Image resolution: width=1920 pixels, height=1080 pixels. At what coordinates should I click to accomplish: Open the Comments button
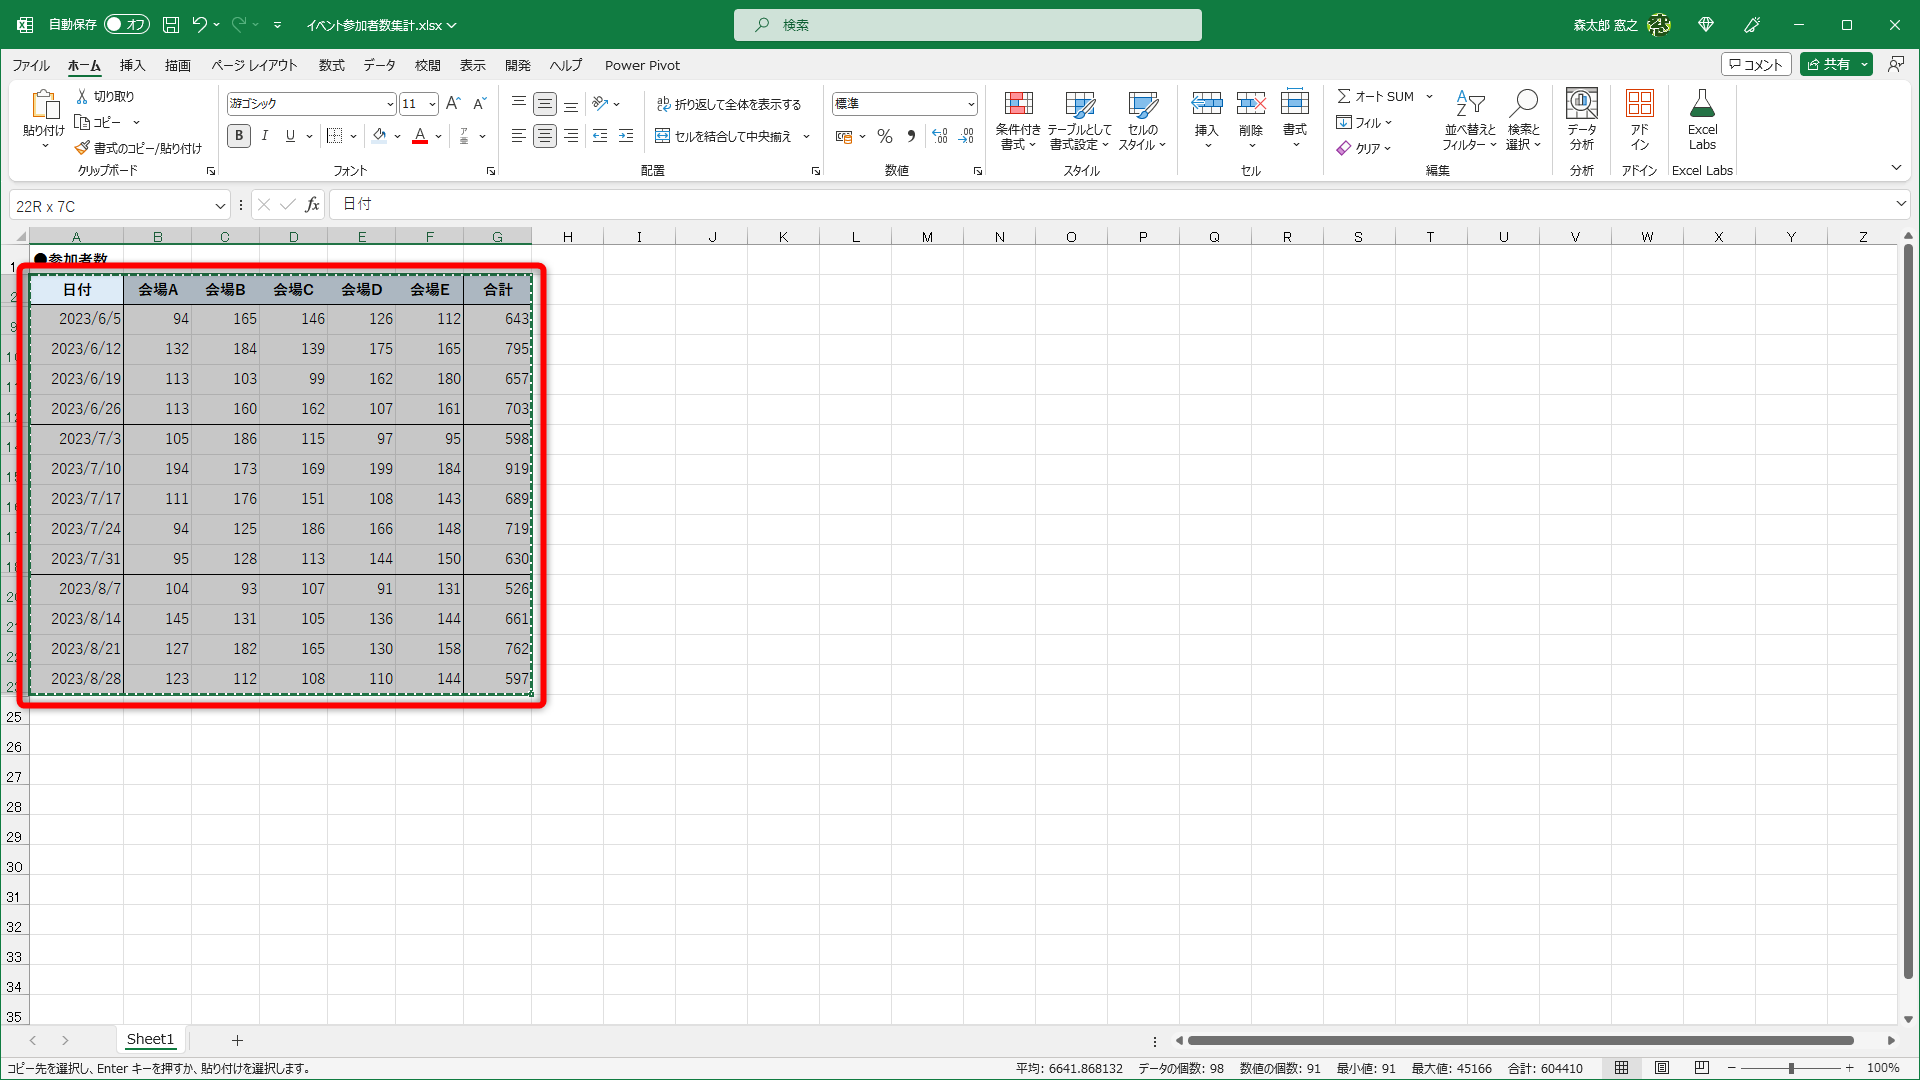coord(1755,64)
